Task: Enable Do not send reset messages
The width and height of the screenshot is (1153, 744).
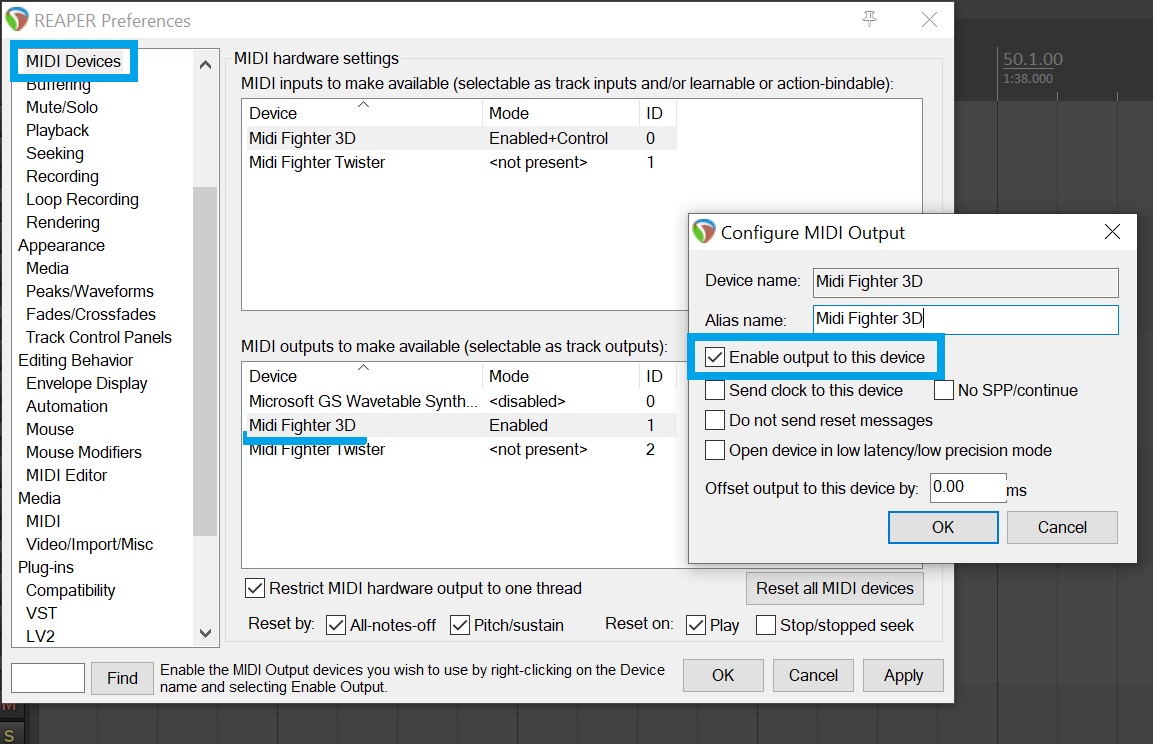Action: (x=716, y=420)
